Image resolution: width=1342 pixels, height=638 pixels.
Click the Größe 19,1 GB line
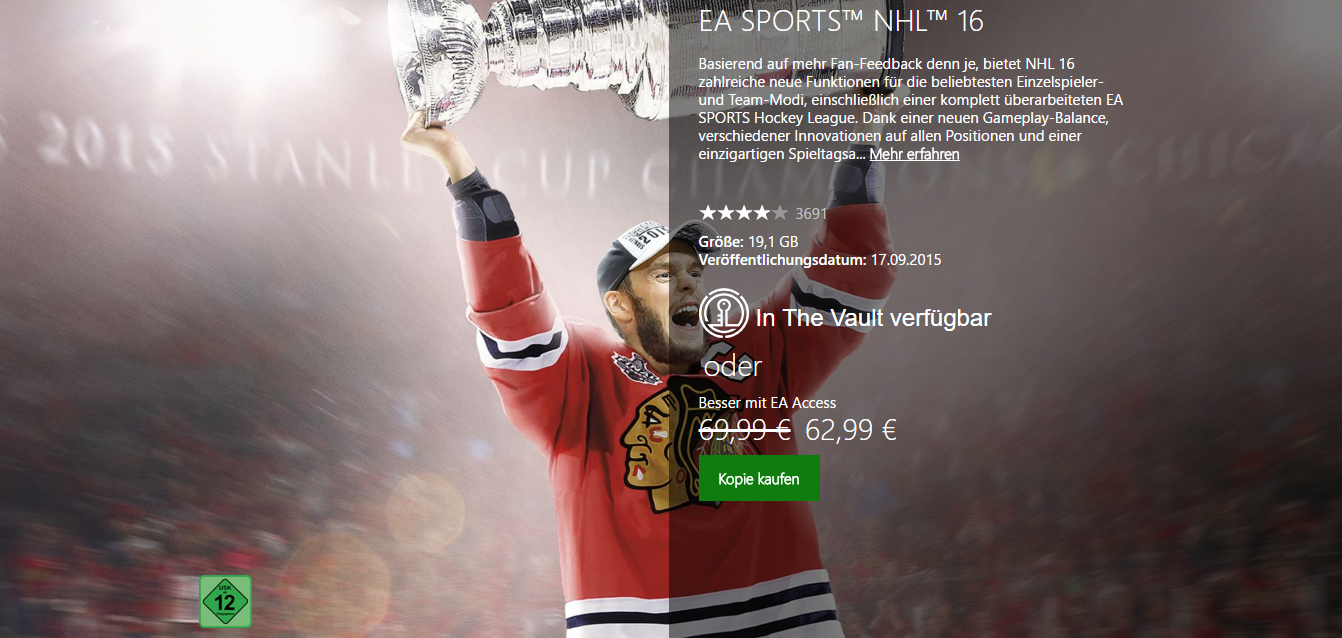[748, 241]
